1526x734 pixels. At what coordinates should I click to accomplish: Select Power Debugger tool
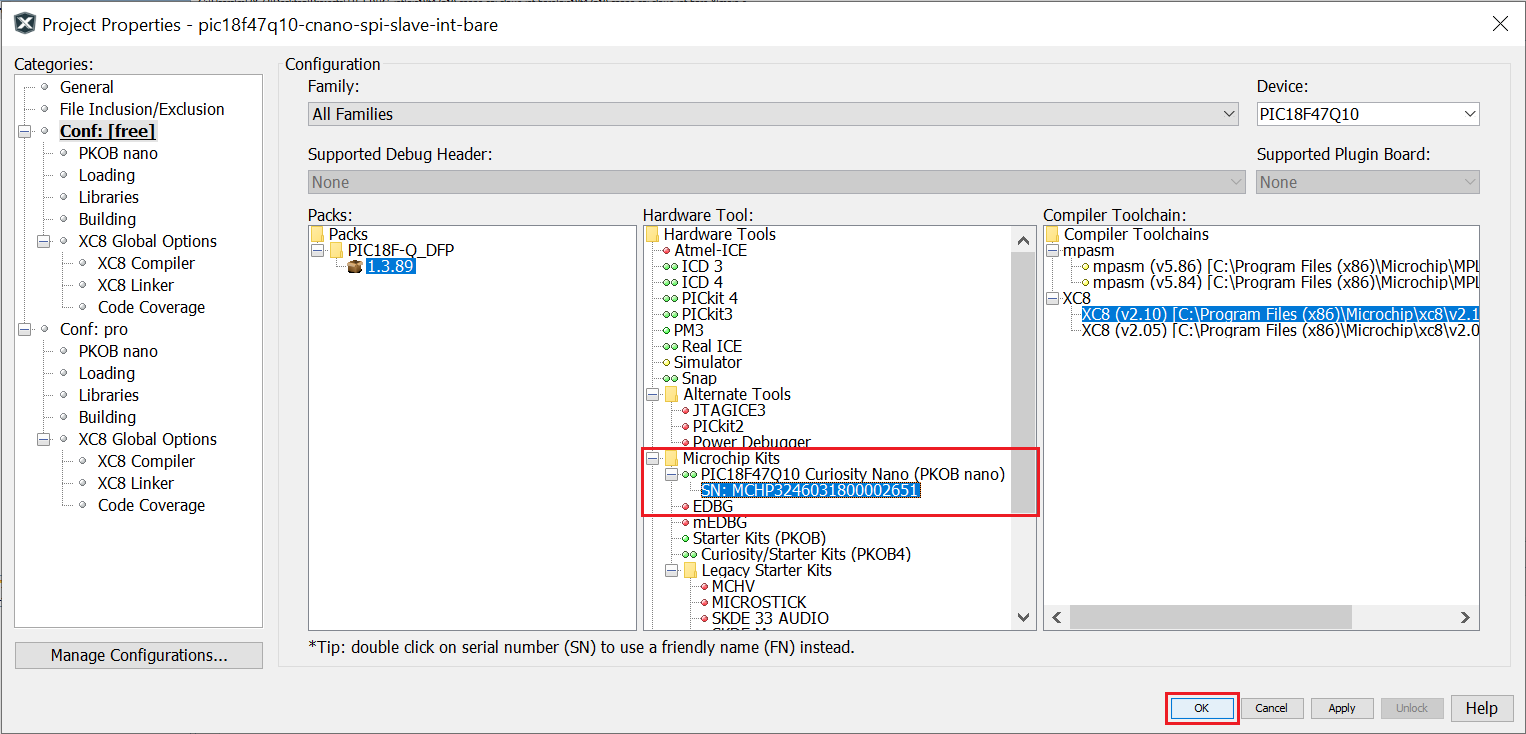tap(751, 442)
